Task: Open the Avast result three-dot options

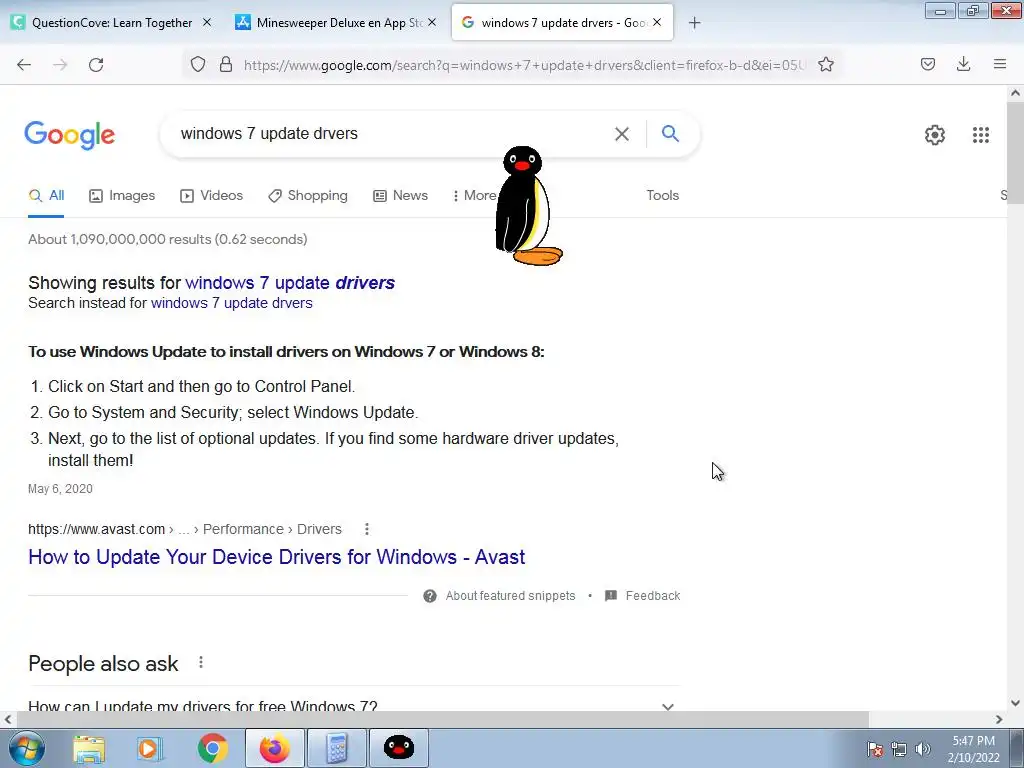Action: (x=367, y=529)
